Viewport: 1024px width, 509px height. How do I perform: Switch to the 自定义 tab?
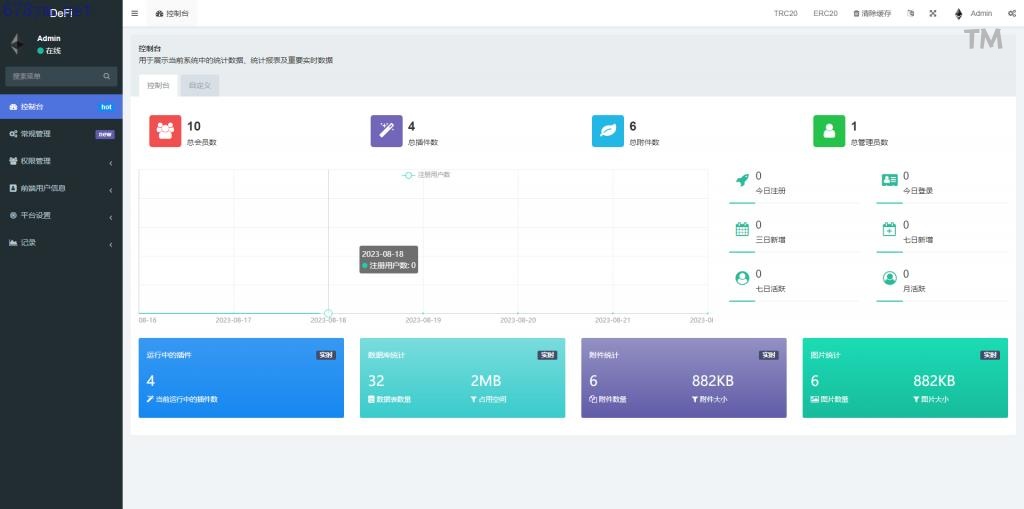199,86
